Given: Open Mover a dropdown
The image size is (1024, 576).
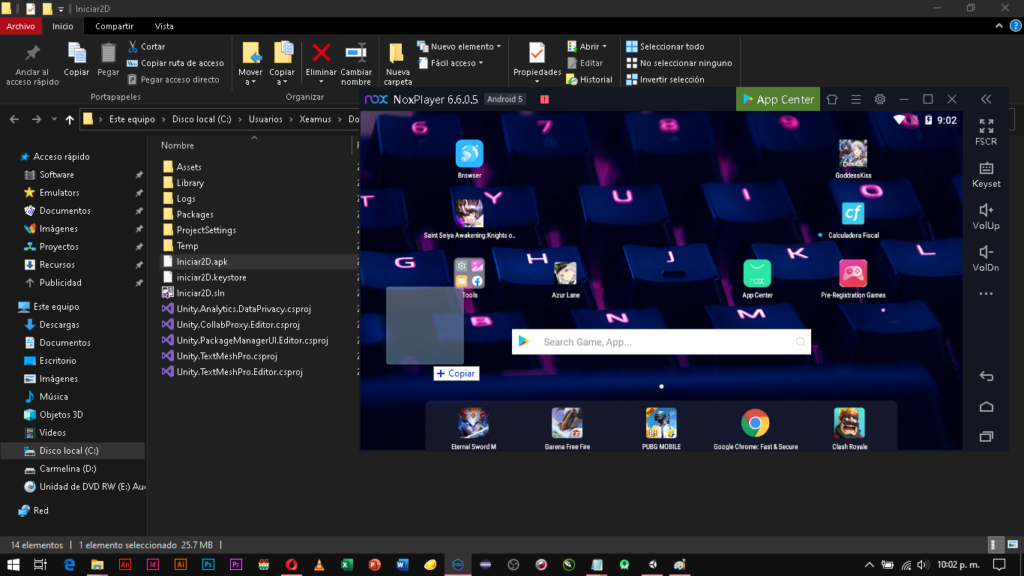Looking at the screenshot, I should tap(250, 63).
